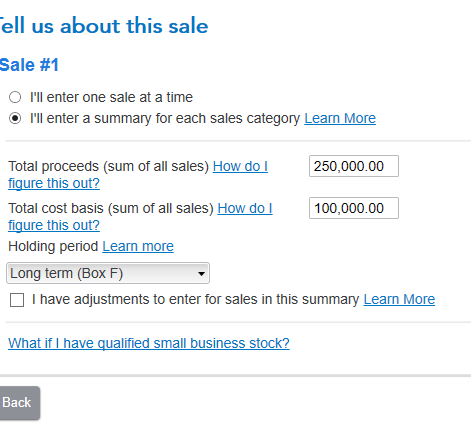Click the Total cost basis input field
This screenshot has width=471, height=425.
[354, 208]
